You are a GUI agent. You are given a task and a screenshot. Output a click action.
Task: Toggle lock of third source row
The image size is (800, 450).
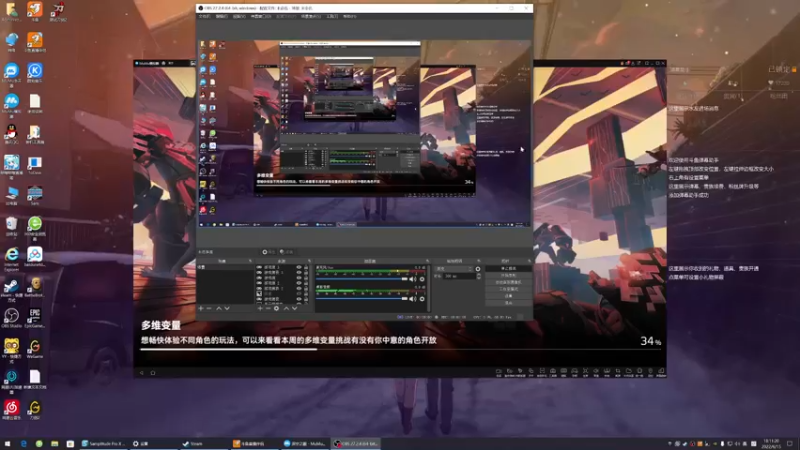pyautogui.click(x=306, y=278)
